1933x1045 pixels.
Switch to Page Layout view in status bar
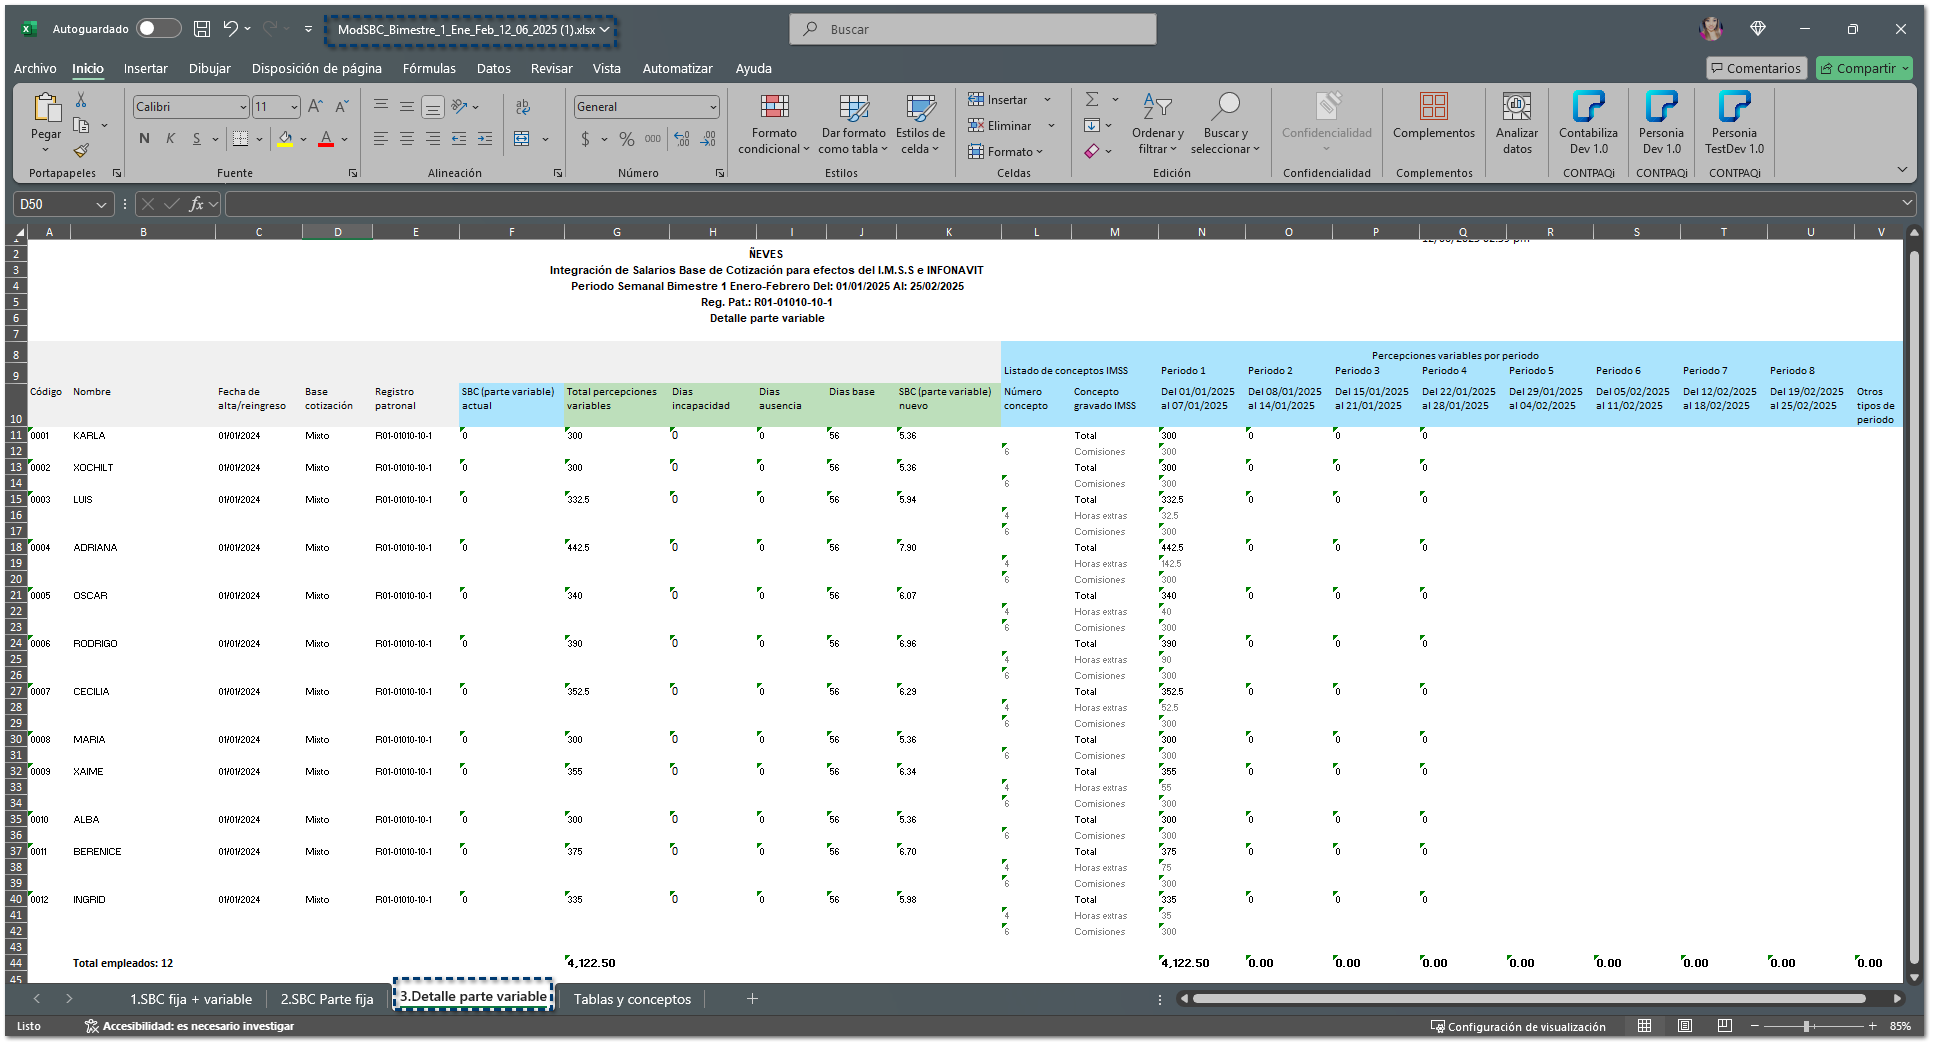click(x=1685, y=1026)
